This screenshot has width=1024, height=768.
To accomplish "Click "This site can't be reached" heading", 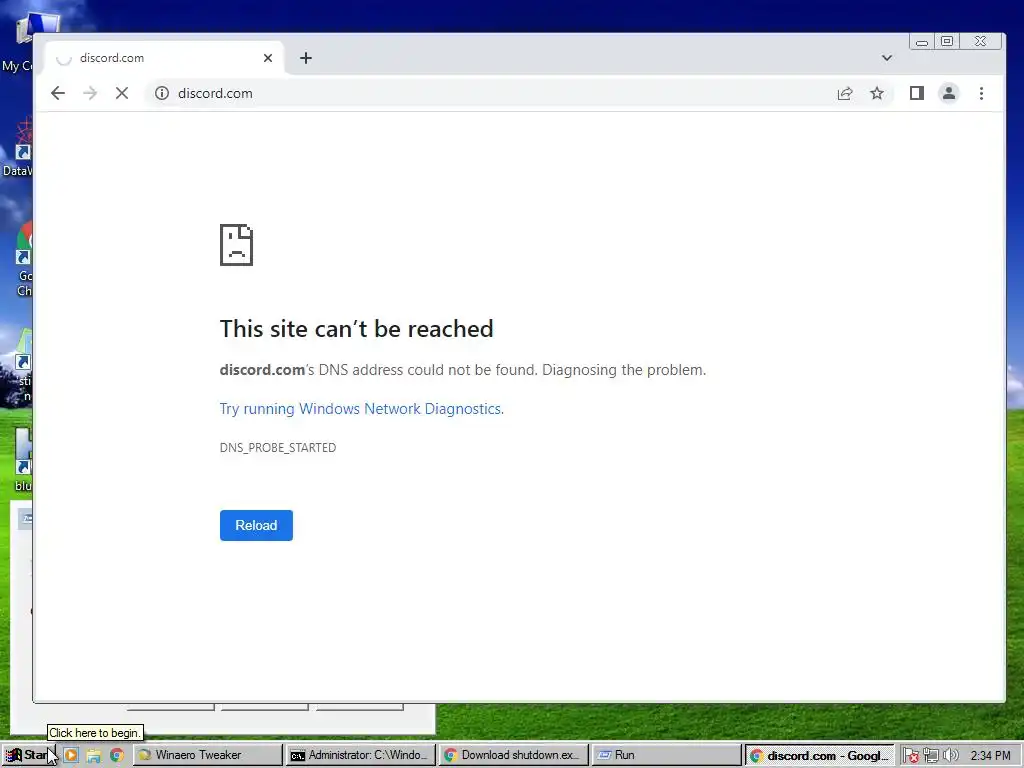I will [x=357, y=329].
